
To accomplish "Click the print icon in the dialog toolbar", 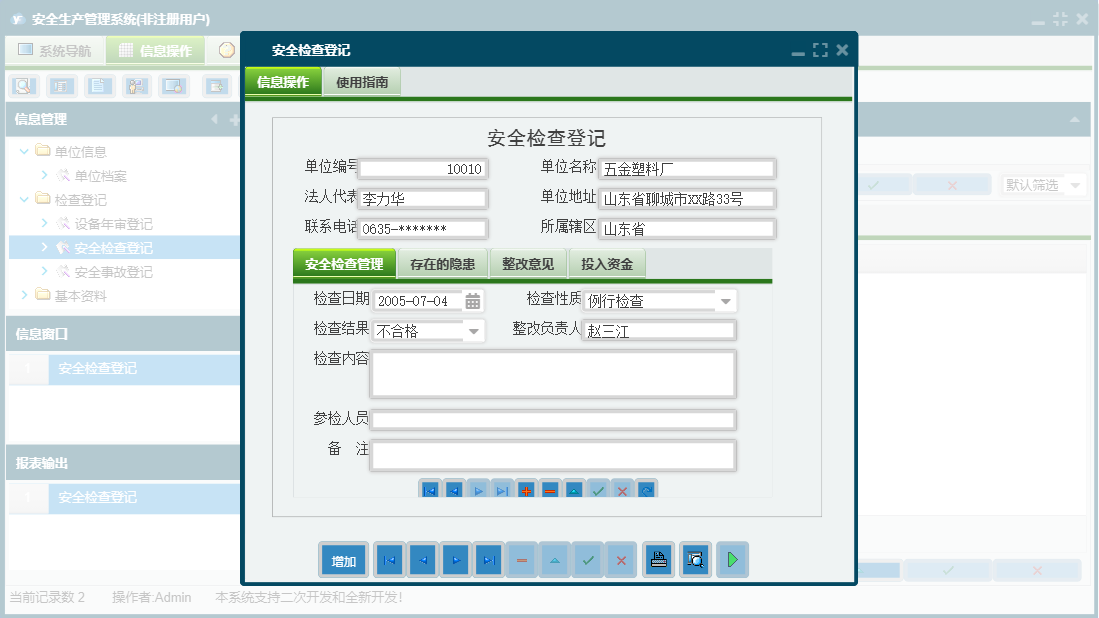I will [658, 559].
